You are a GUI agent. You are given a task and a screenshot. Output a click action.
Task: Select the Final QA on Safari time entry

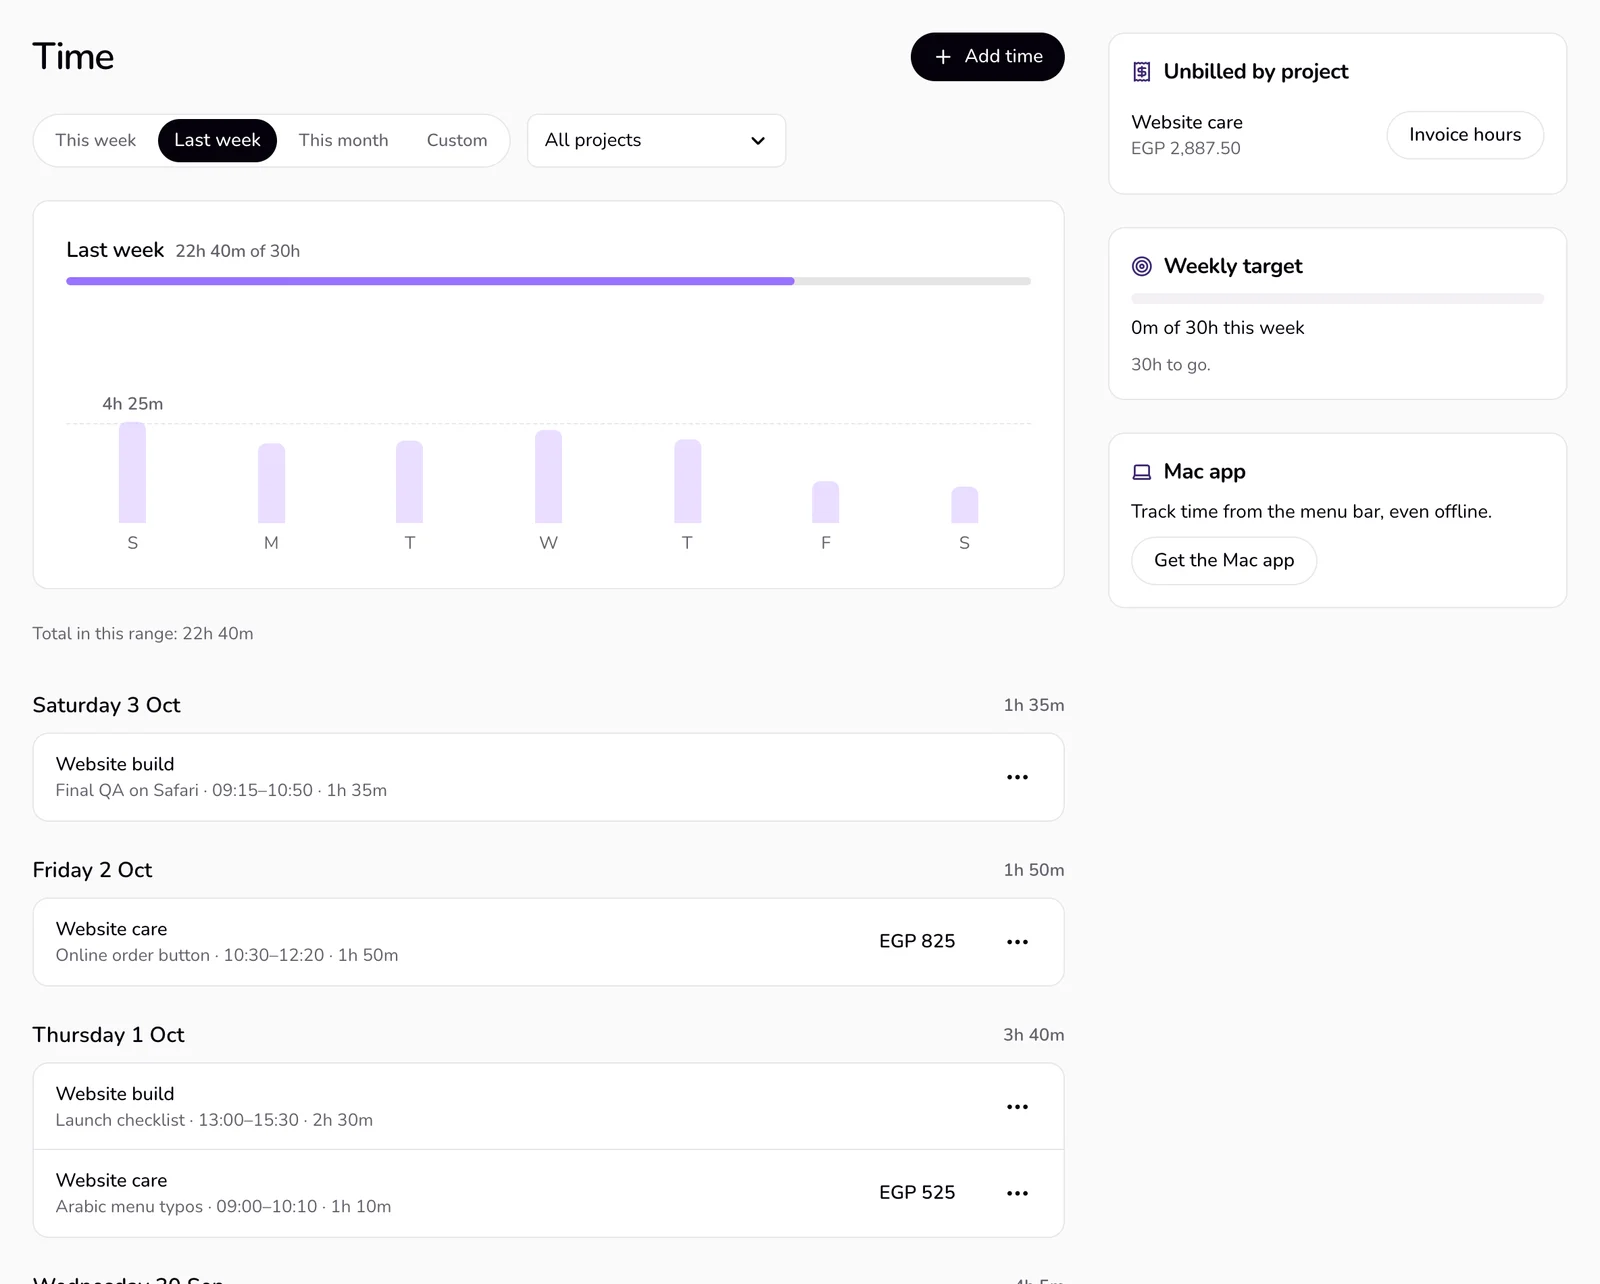[x=548, y=777]
